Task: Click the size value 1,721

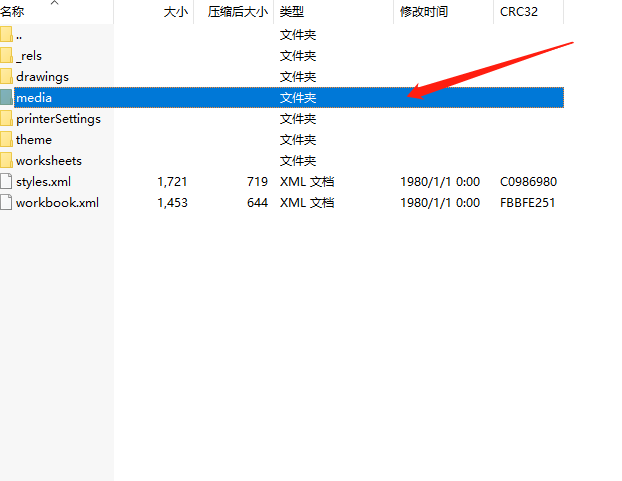Action: coord(172,182)
